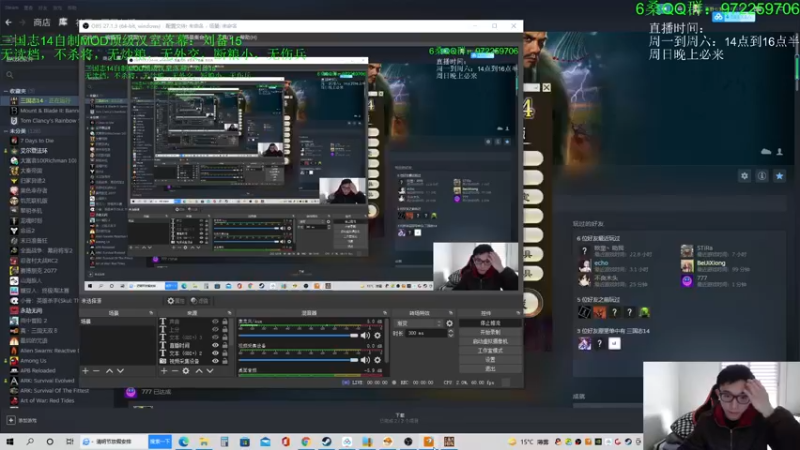Move the source up in the list
This screenshot has width=800, height=450.
[x=199, y=371]
